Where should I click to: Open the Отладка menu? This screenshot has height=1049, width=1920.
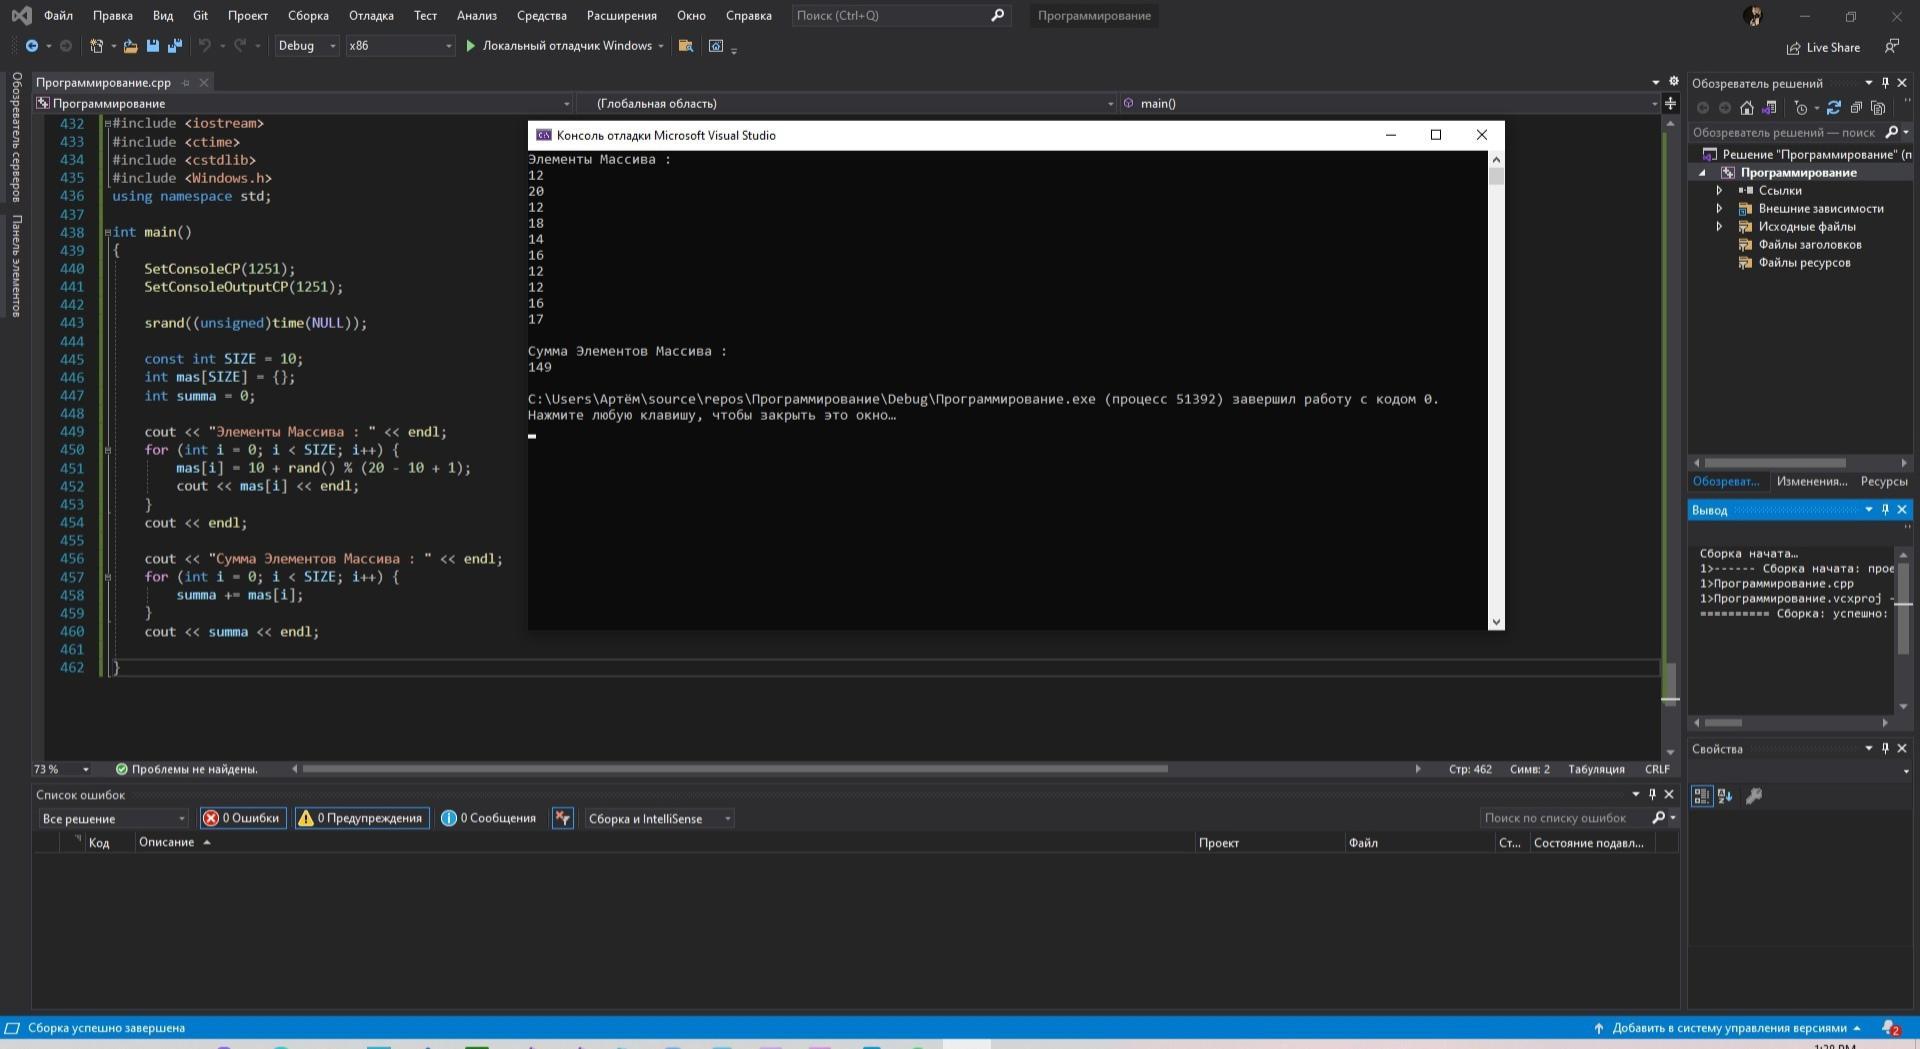pos(371,16)
